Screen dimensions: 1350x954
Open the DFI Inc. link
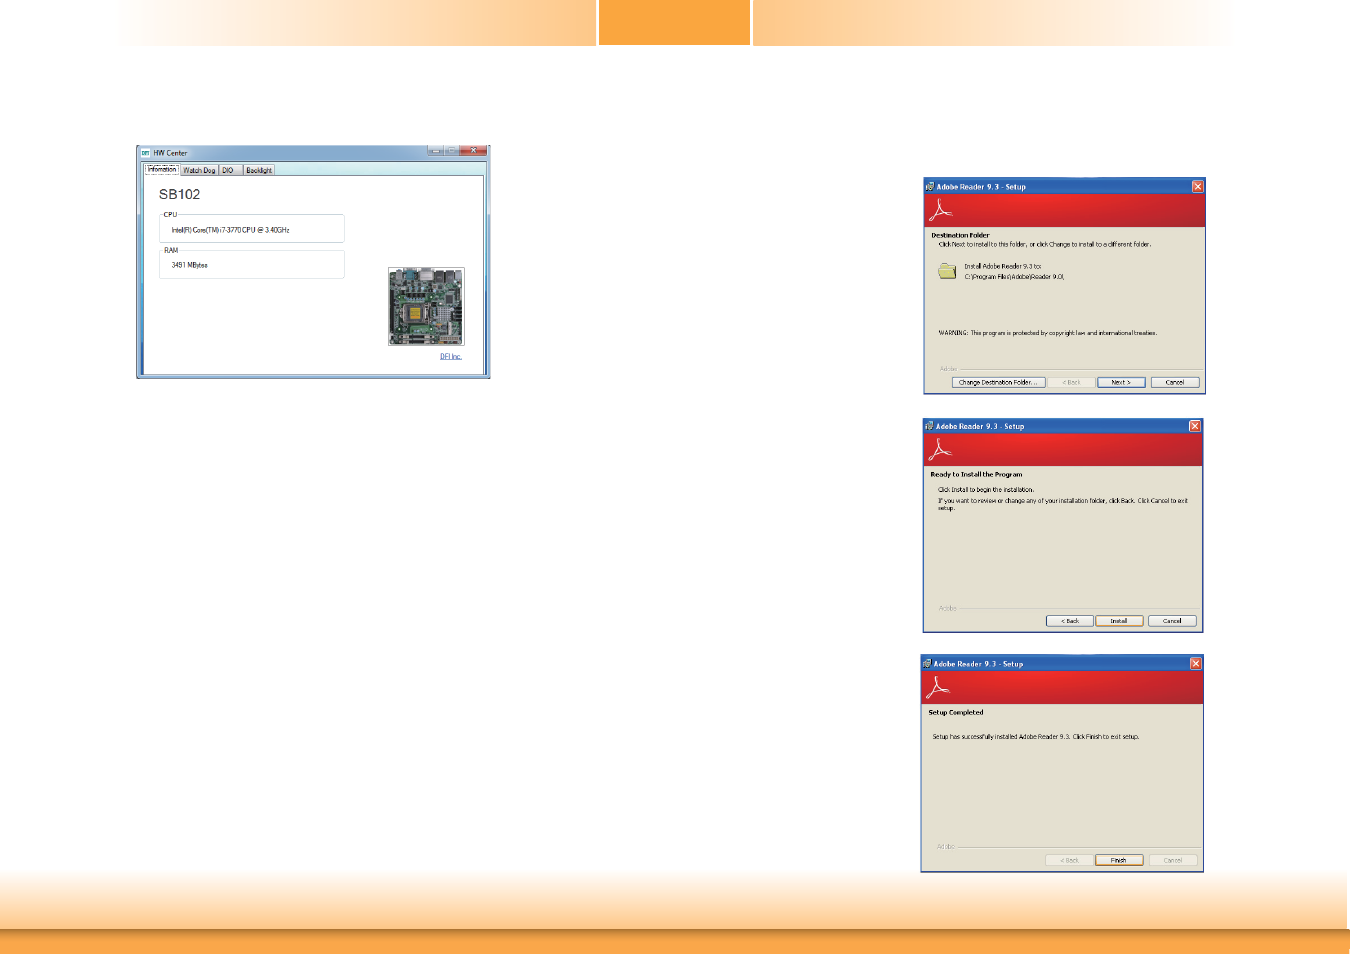pyautogui.click(x=451, y=356)
